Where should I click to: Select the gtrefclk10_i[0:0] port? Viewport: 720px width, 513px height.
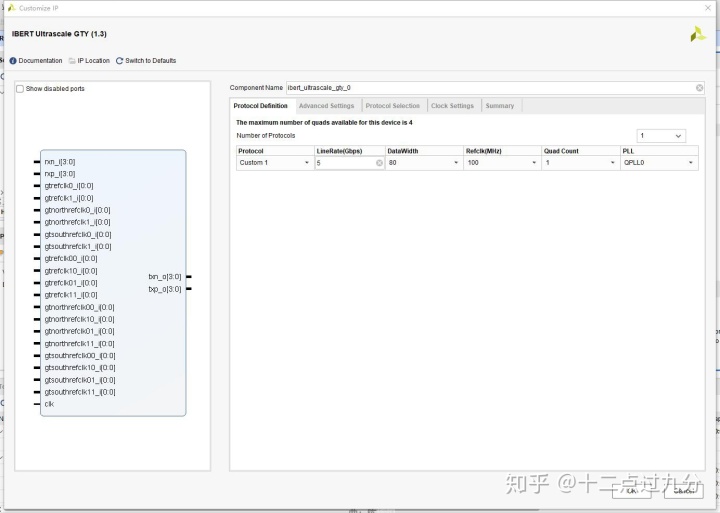pos(71,271)
